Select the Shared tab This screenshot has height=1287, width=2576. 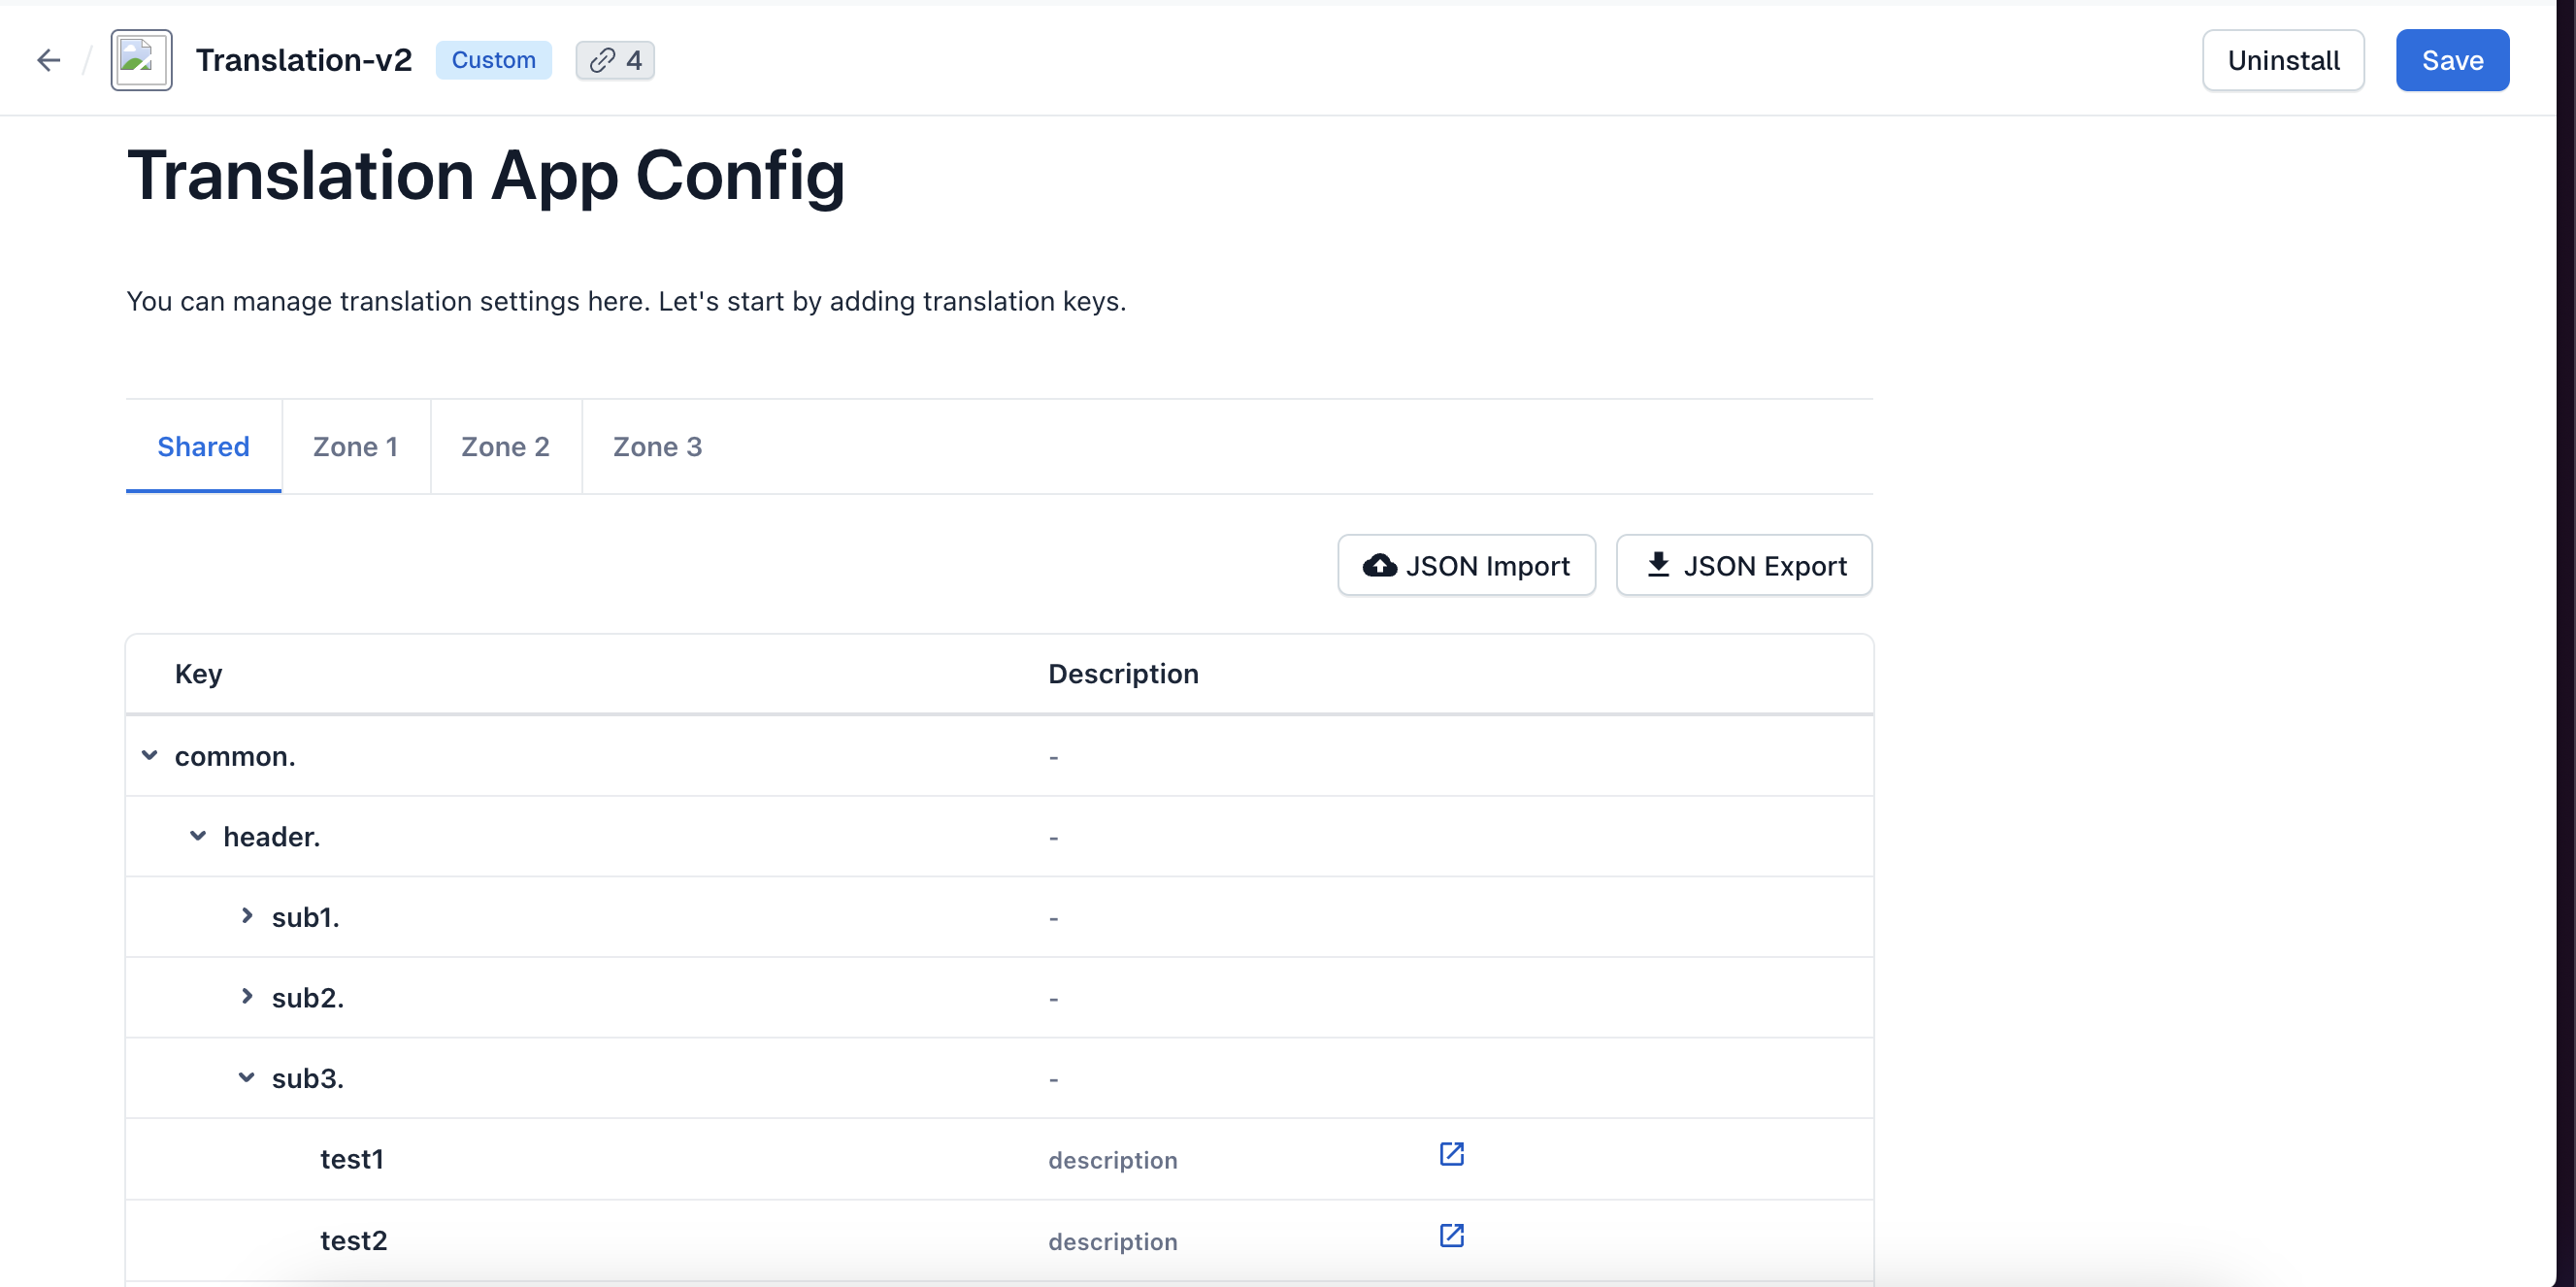[203, 447]
